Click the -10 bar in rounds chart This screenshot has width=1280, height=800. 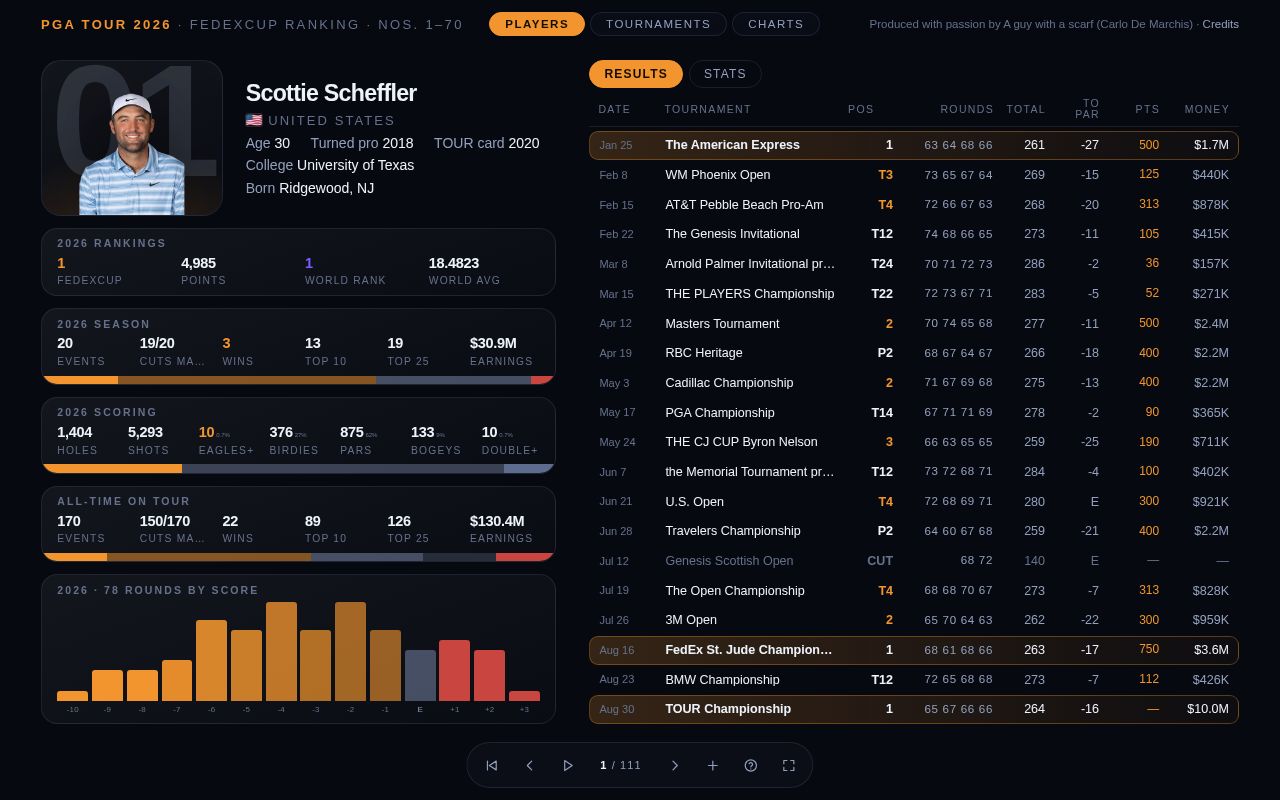click(x=73, y=696)
